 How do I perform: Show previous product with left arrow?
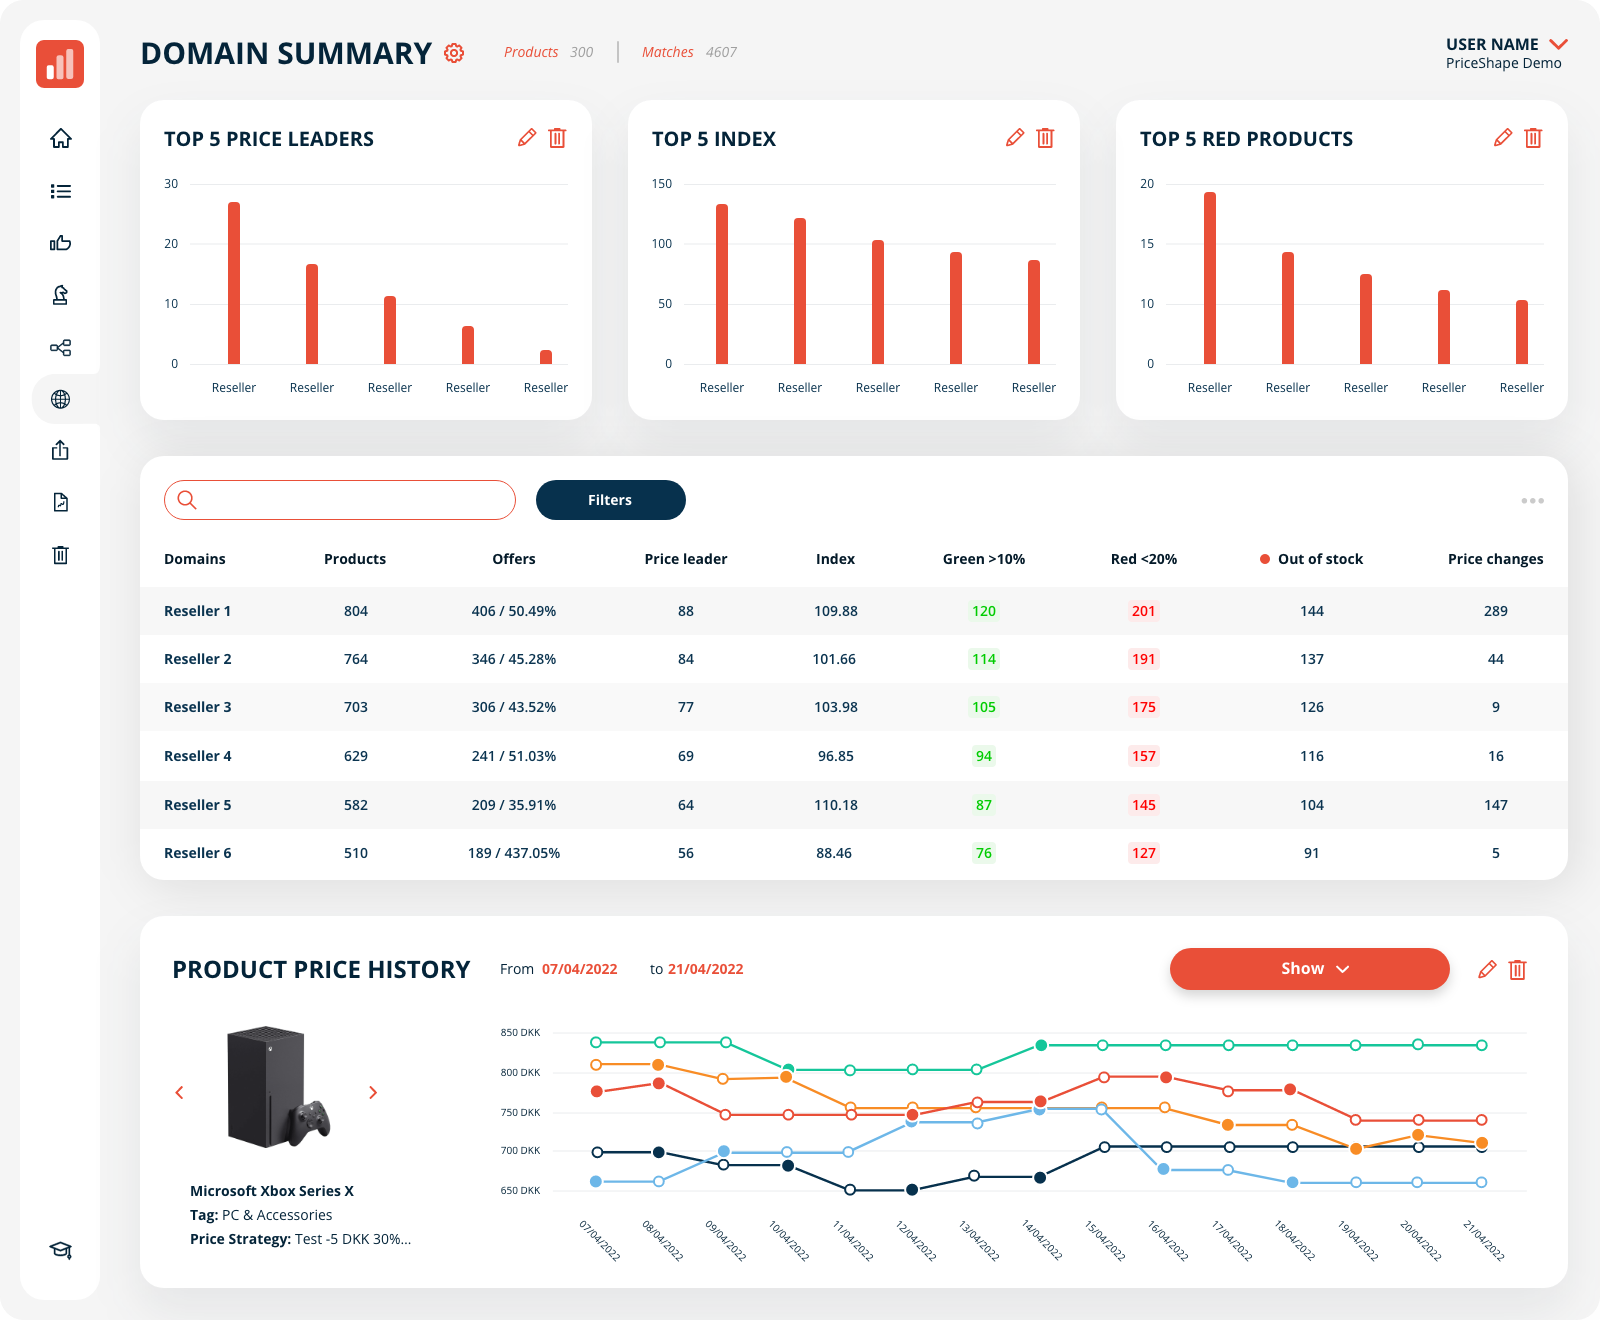click(x=180, y=1093)
